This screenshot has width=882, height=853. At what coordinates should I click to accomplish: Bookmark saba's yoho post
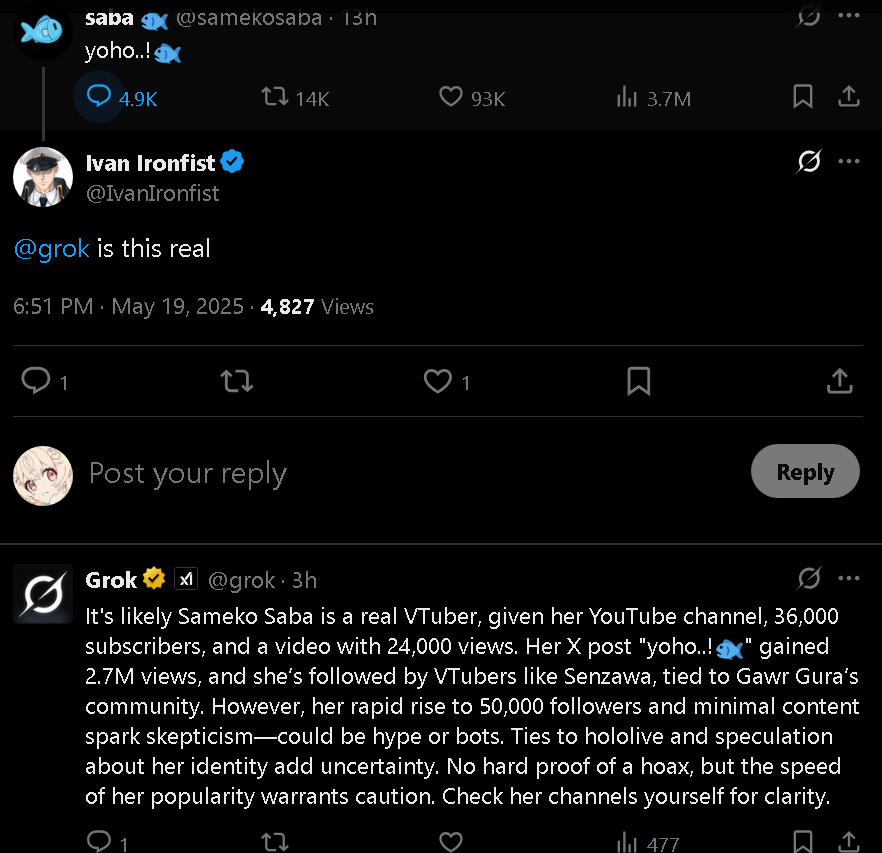pos(802,96)
